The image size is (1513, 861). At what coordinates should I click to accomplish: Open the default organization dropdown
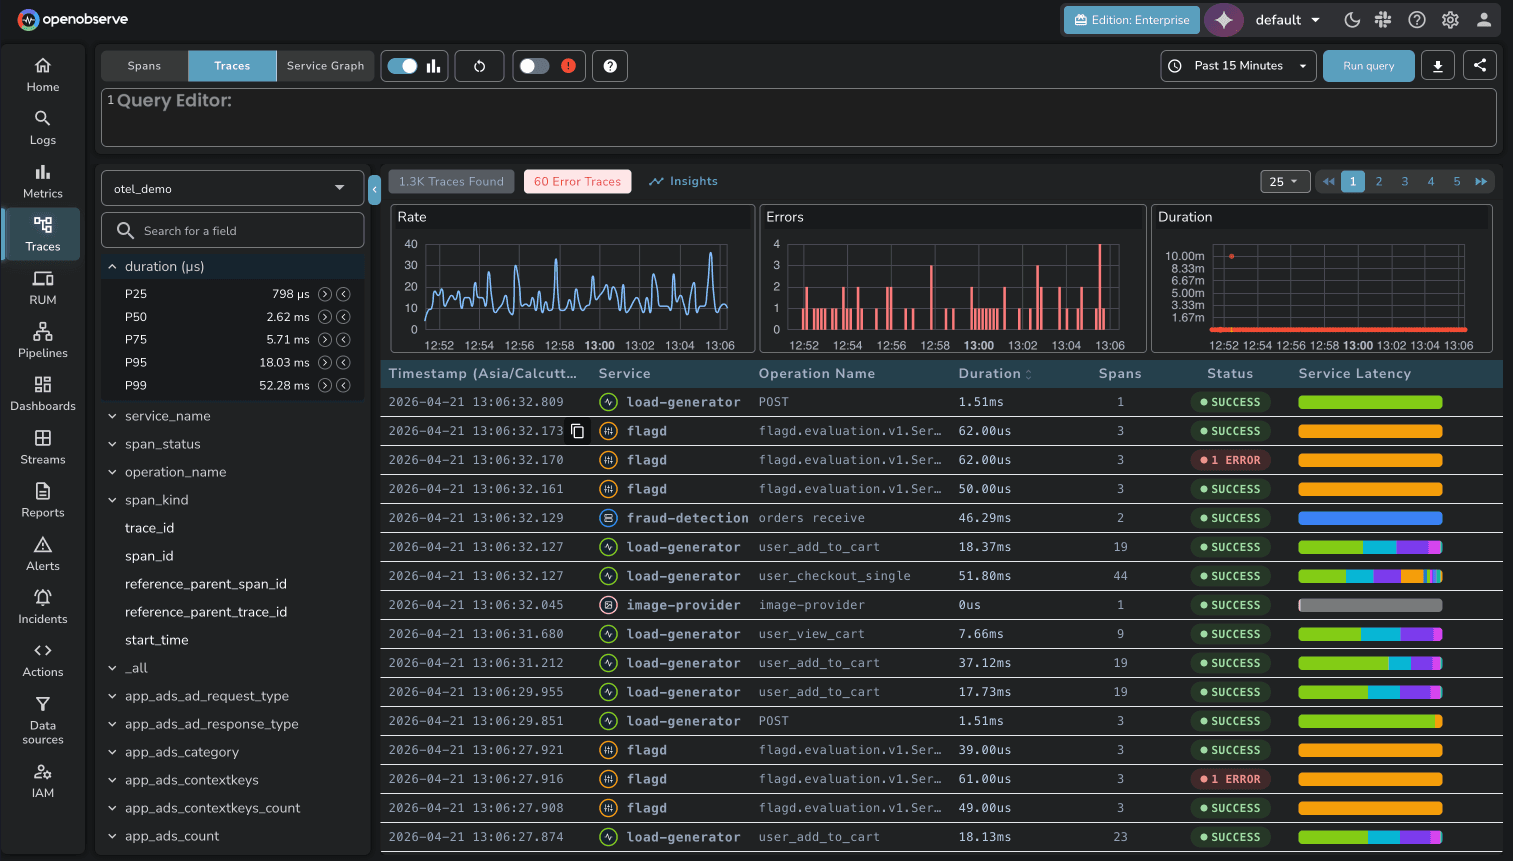(x=1288, y=20)
